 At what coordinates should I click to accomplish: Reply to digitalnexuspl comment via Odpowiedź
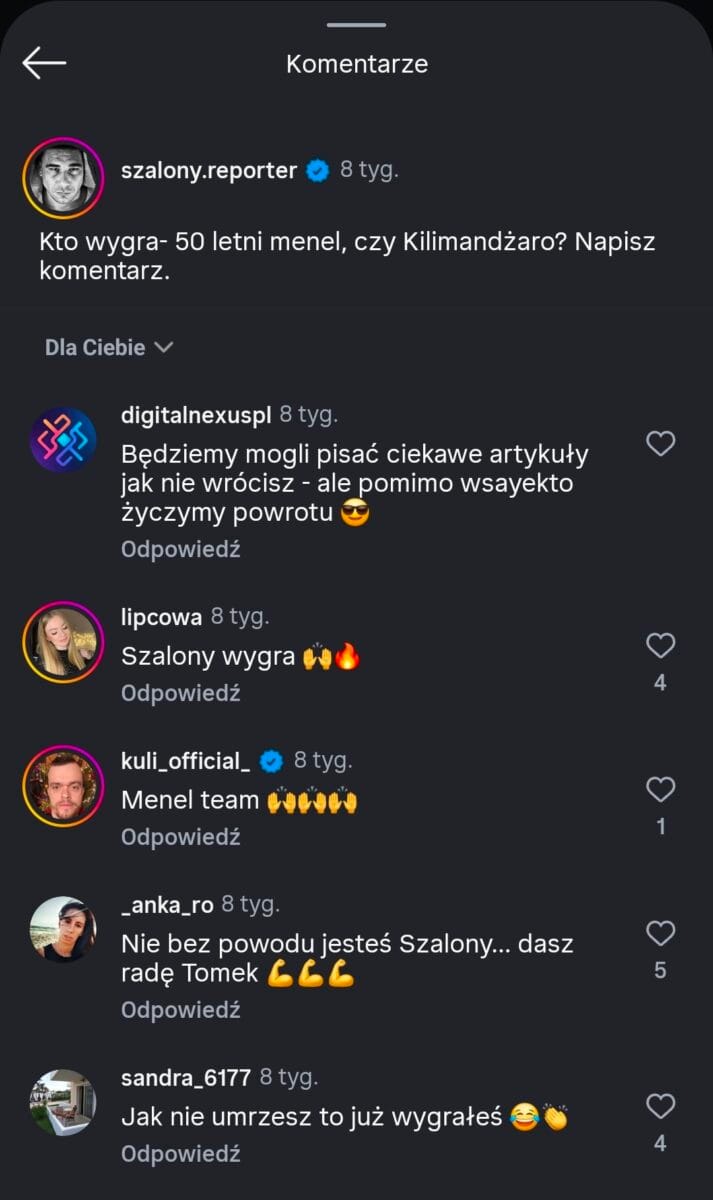point(181,549)
